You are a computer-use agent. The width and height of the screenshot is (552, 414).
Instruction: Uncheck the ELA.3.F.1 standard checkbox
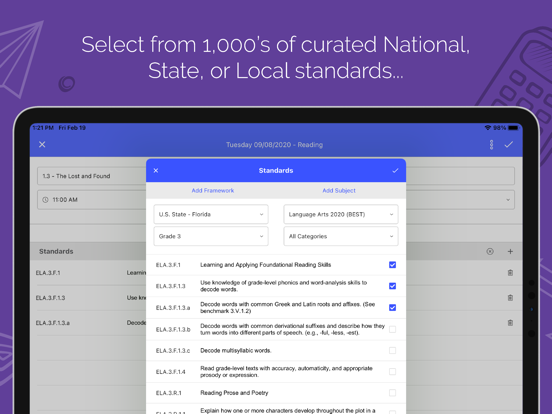(393, 265)
